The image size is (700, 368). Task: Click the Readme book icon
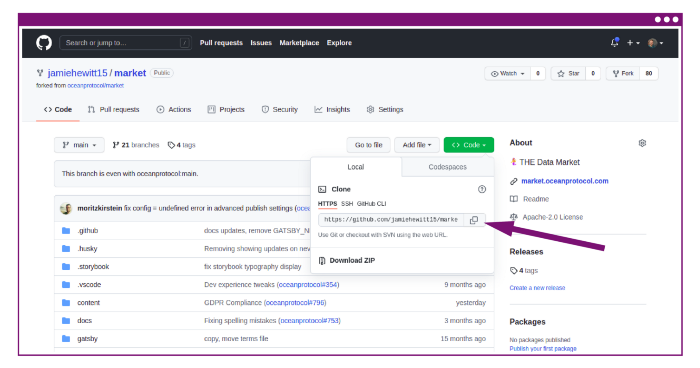(514, 199)
